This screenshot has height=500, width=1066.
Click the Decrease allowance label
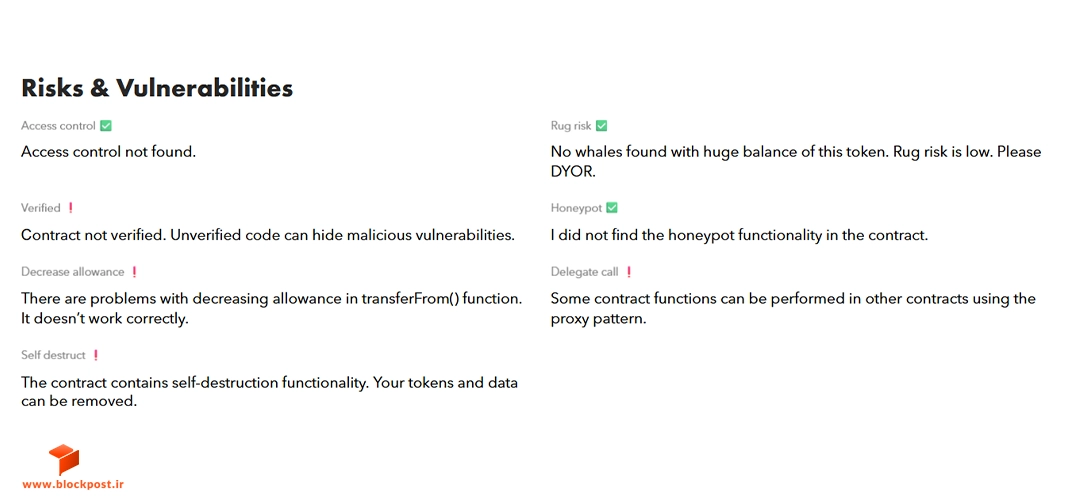click(x=73, y=272)
